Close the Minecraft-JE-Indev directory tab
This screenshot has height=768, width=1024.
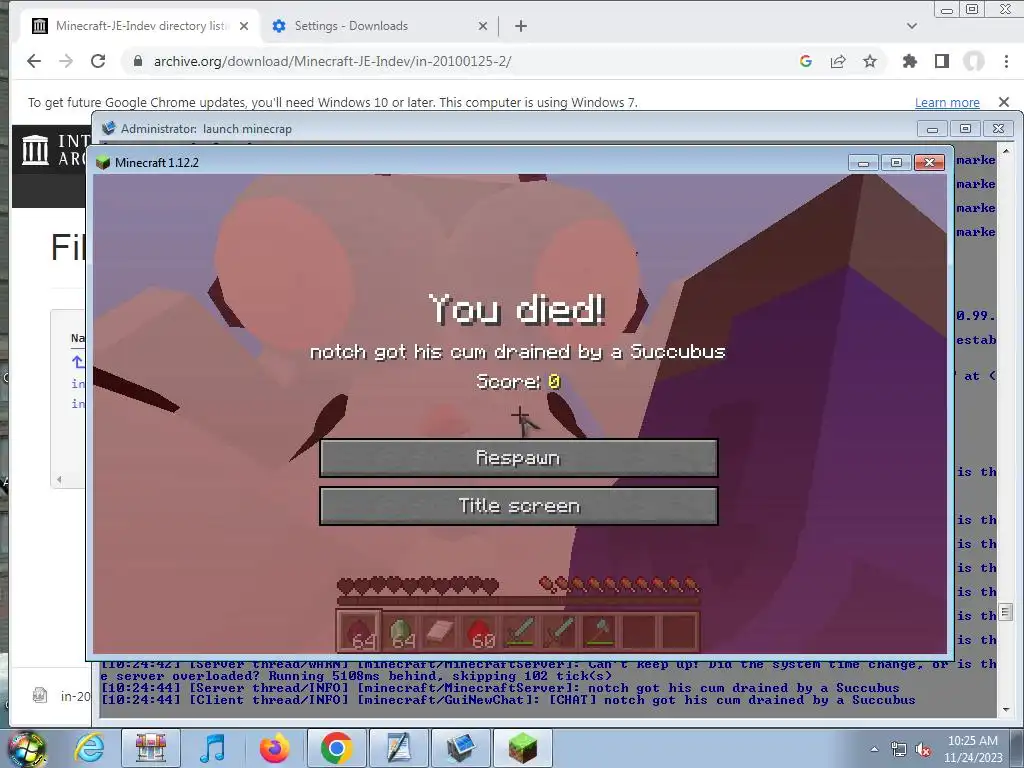(244, 26)
